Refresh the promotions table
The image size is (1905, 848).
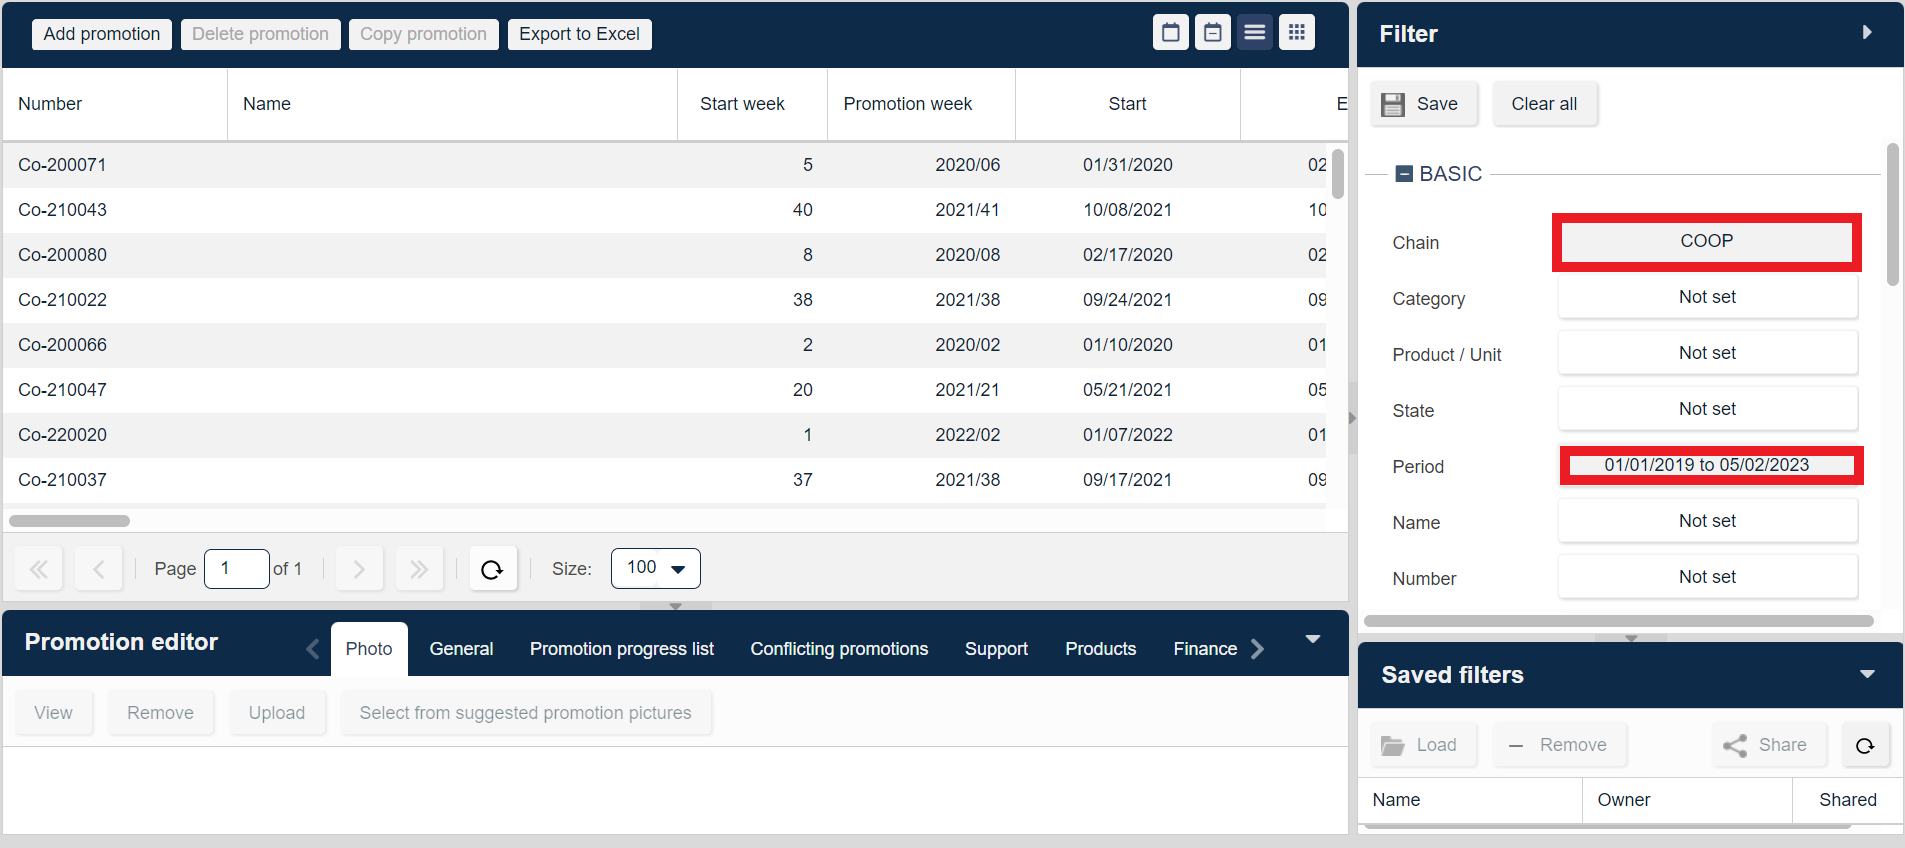click(492, 569)
